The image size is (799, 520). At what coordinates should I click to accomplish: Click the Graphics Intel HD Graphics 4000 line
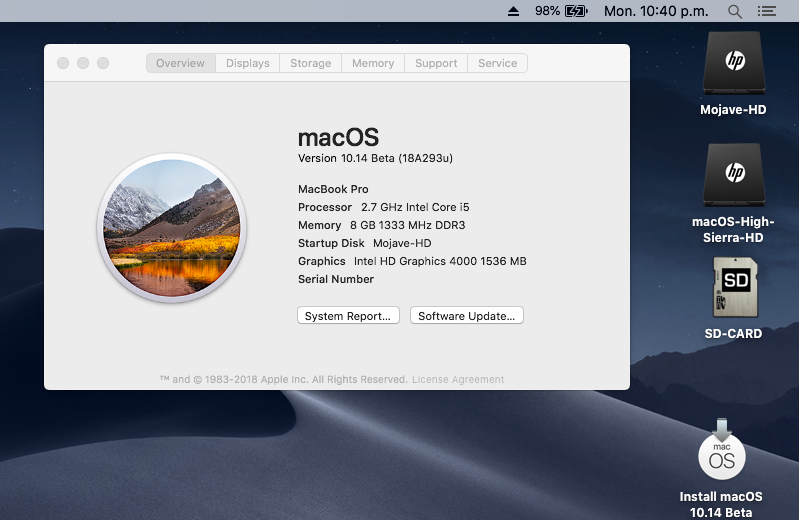point(412,261)
